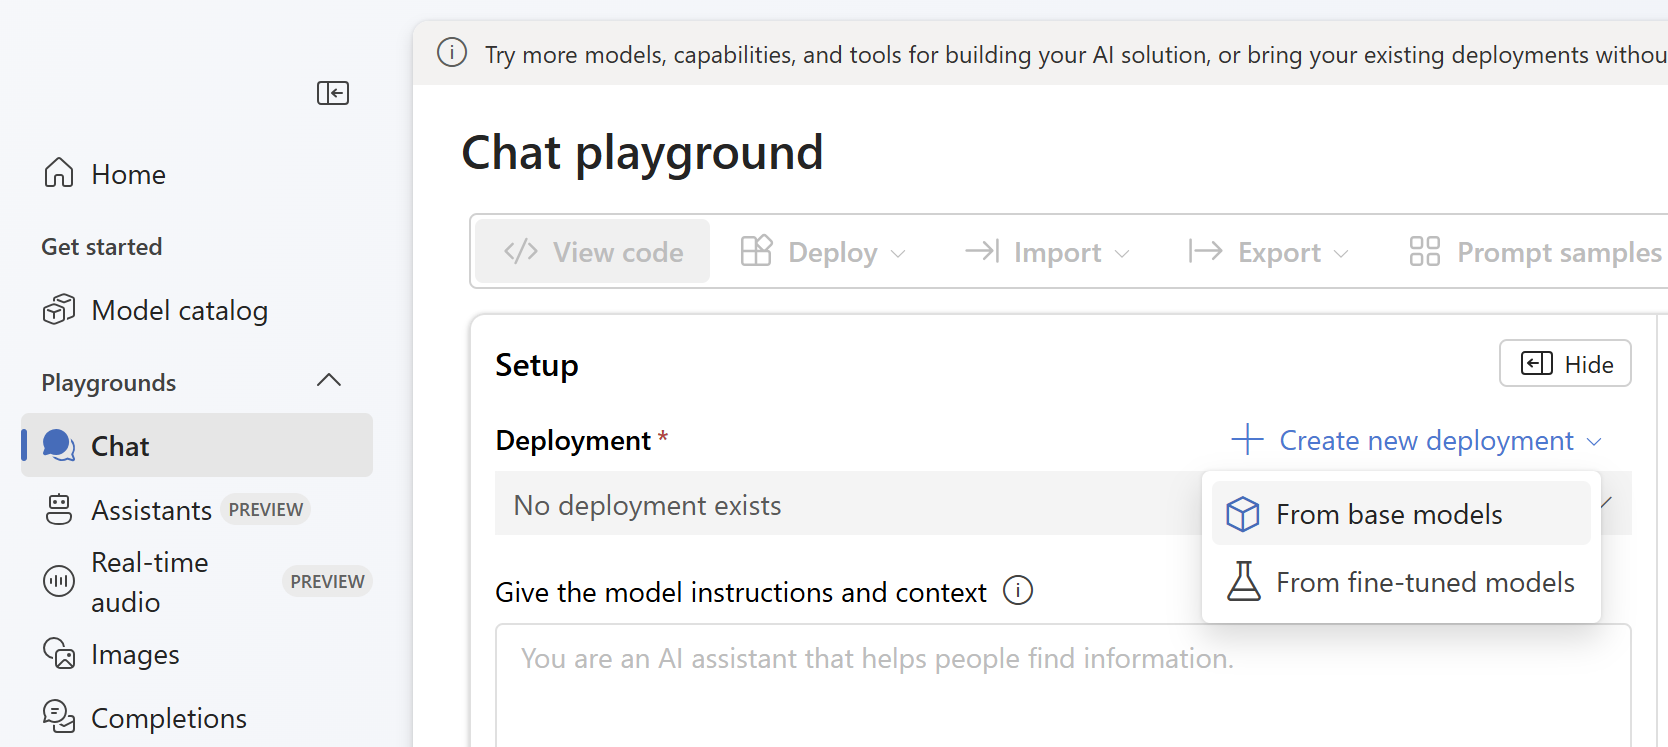Click the Completions icon in sidebar
The image size is (1668, 747).
point(59,717)
